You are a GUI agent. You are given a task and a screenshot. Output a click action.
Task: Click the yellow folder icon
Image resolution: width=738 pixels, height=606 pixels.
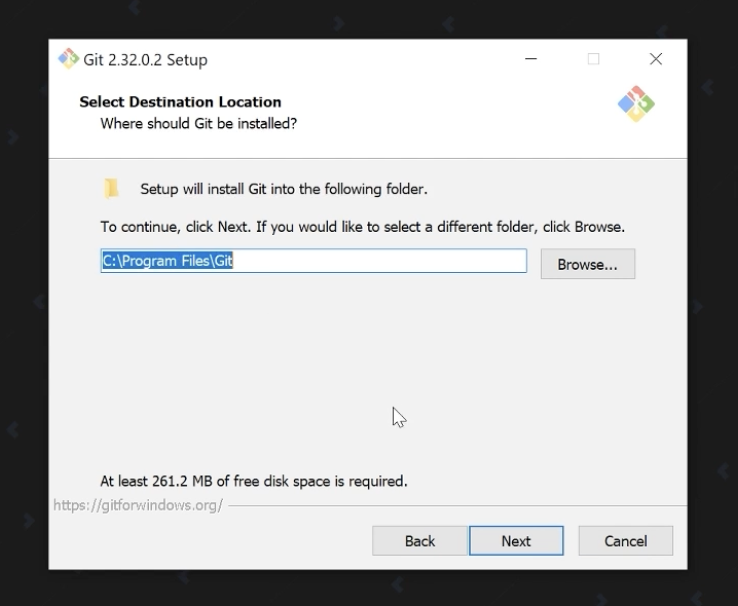click(x=111, y=189)
